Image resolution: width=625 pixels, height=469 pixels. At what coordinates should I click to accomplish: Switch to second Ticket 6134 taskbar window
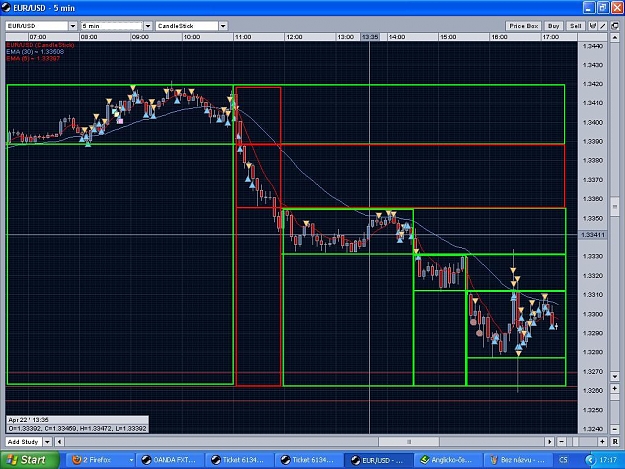(309, 460)
